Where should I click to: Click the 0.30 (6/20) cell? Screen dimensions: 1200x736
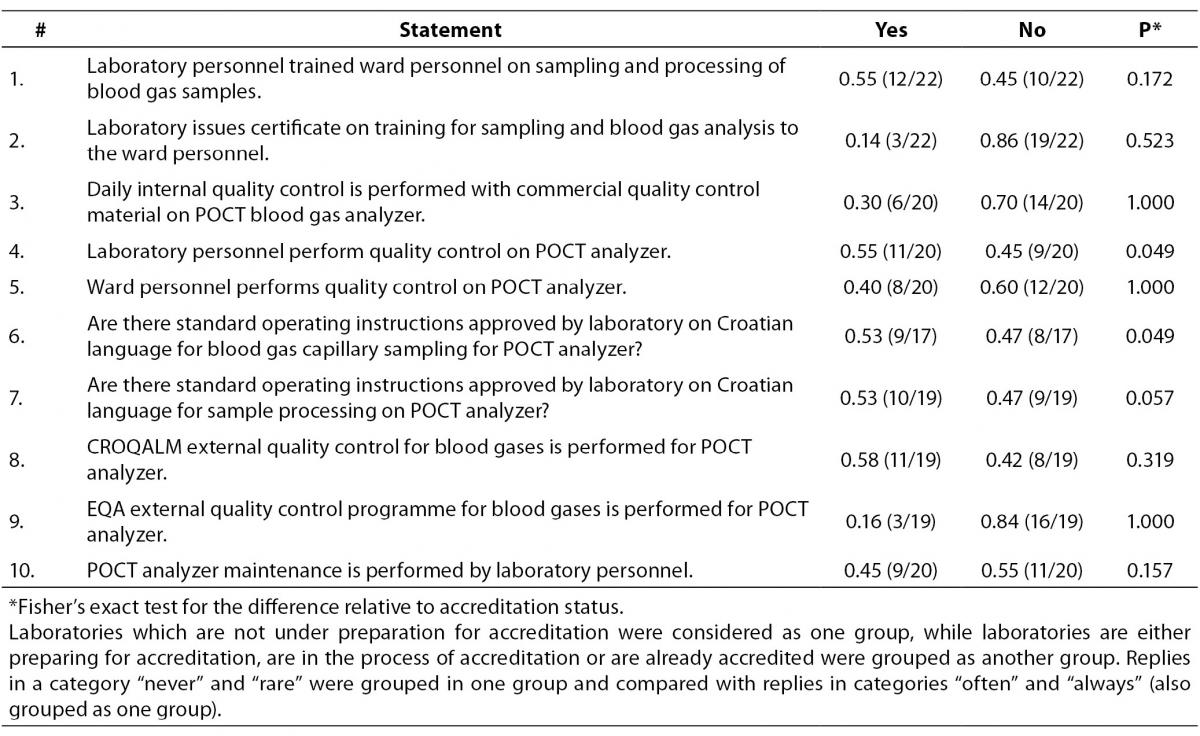click(x=890, y=202)
